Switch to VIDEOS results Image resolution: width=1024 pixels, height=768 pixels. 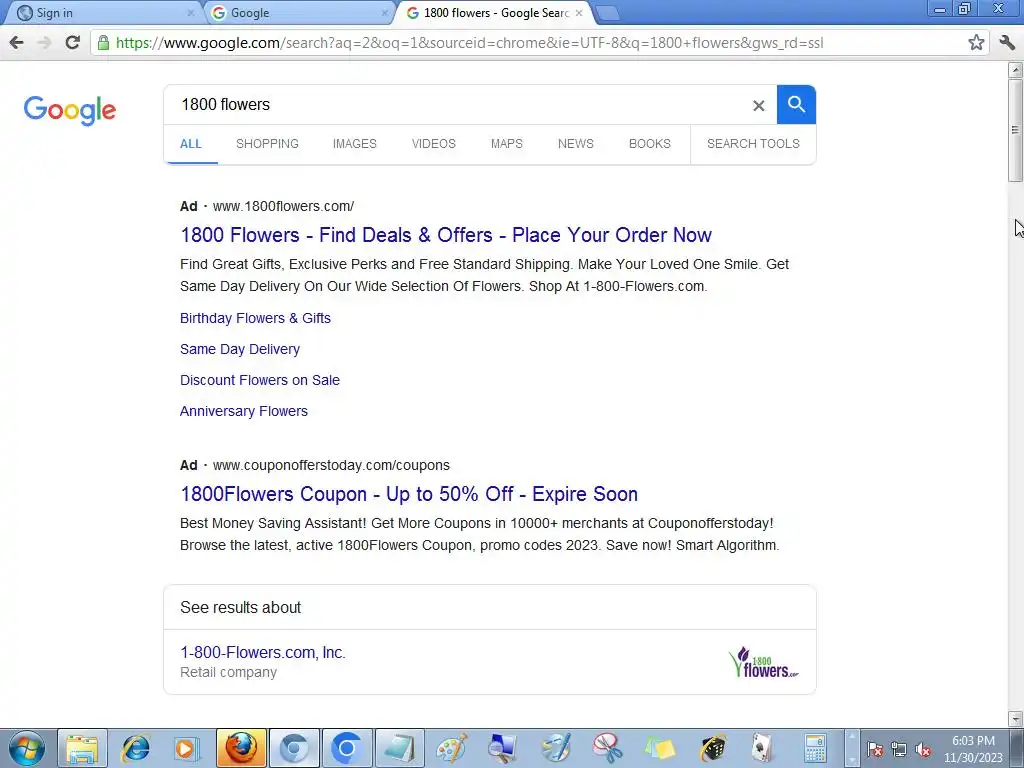click(434, 144)
